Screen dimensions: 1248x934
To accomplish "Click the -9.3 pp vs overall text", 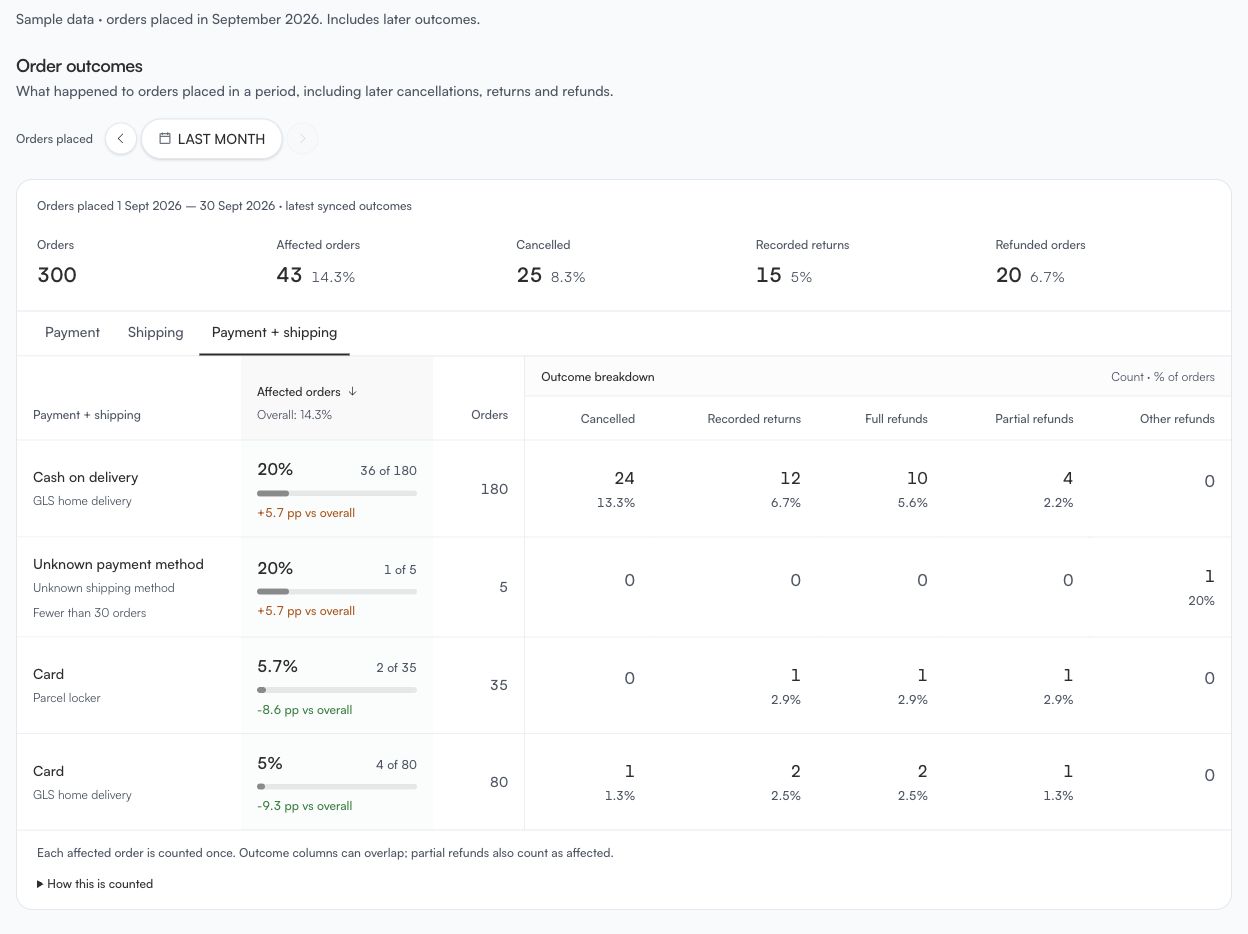I will 304,806.
